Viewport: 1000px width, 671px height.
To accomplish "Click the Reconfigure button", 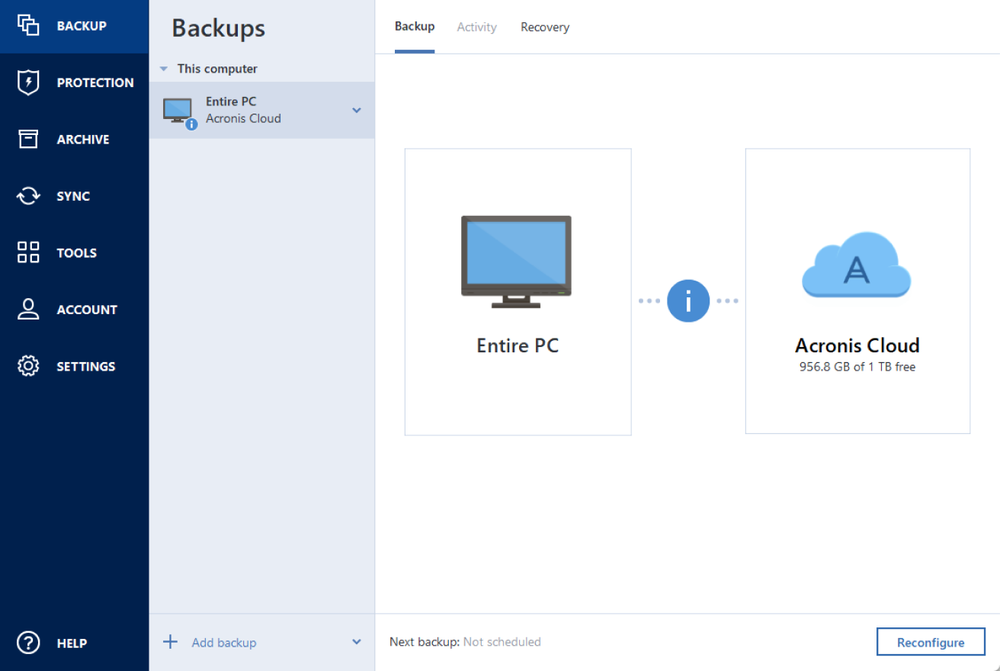I will (930, 642).
